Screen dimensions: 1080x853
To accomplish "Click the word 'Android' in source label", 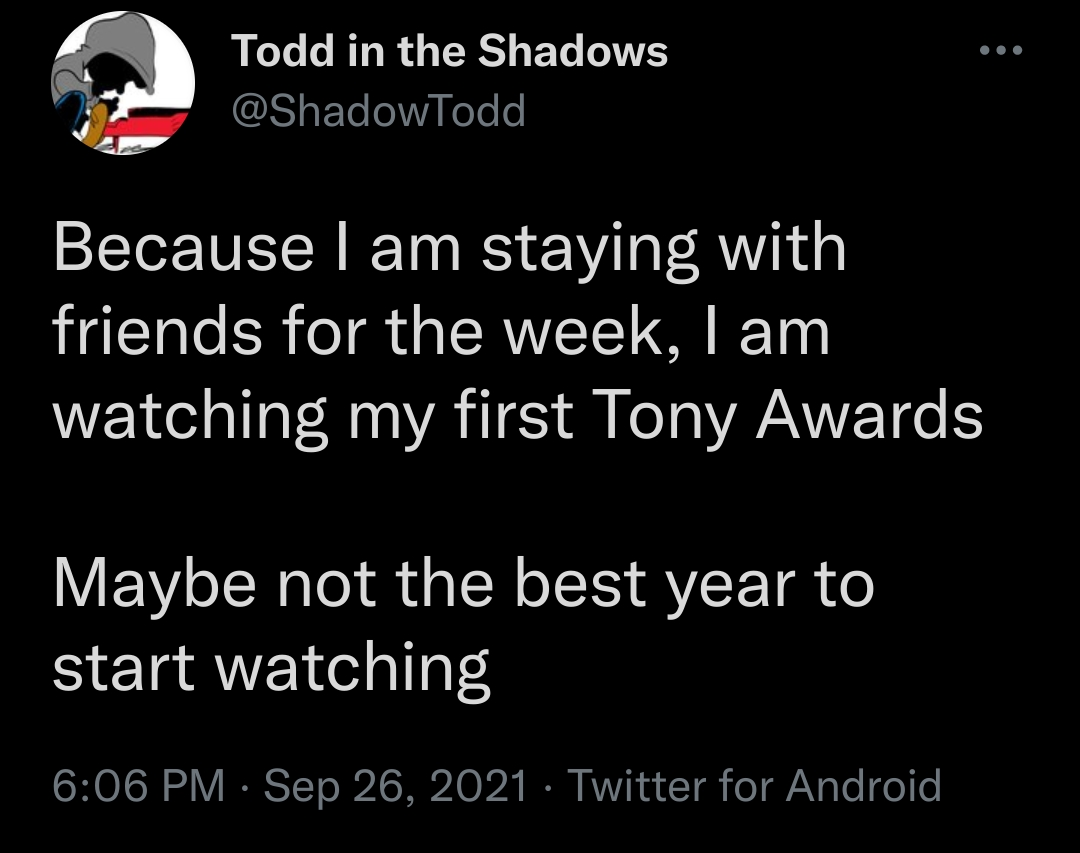I will (x=864, y=785).
